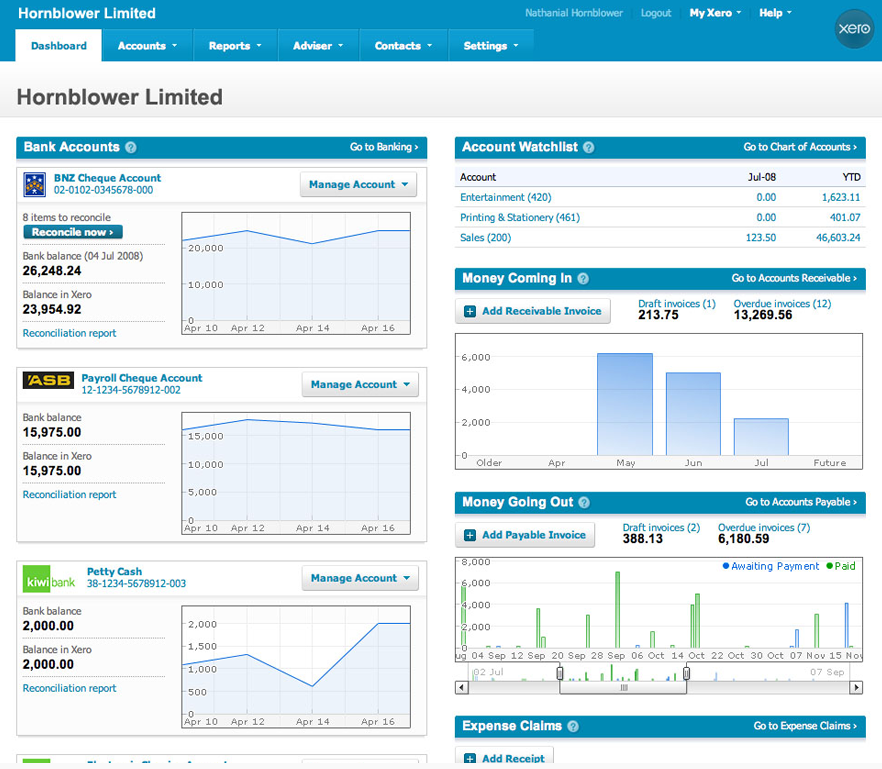Go to Accounts Receivable link
Viewport: 882px width, 769px height.
point(794,278)
